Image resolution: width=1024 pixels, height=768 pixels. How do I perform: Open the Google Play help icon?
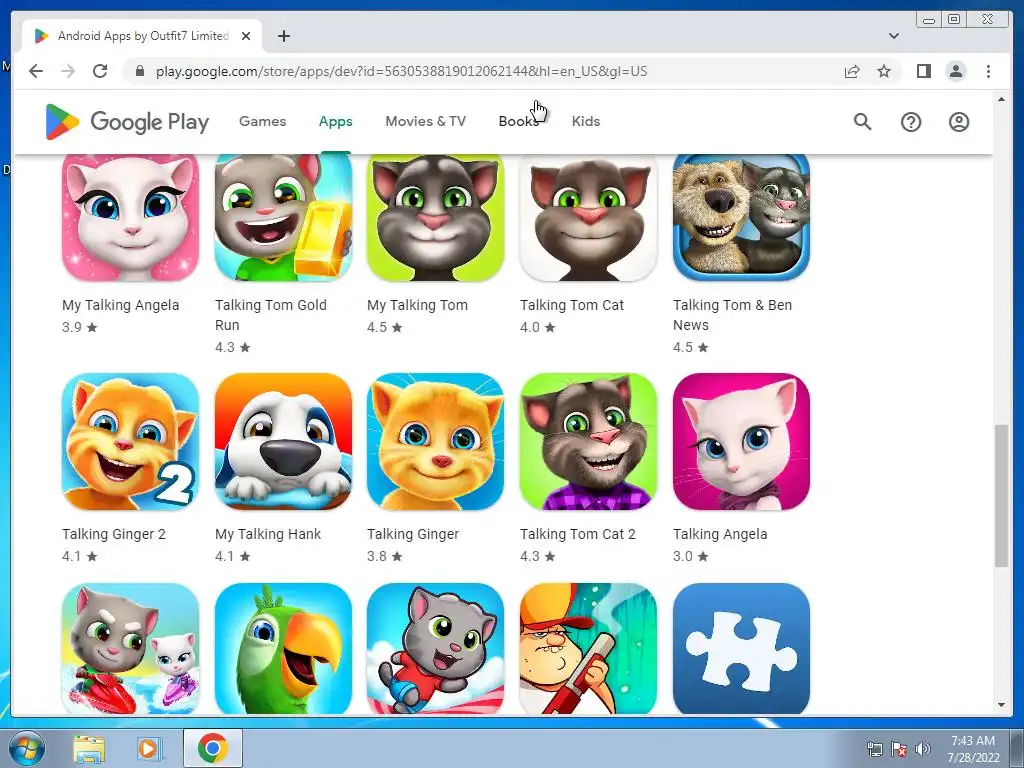pos(910,121)
